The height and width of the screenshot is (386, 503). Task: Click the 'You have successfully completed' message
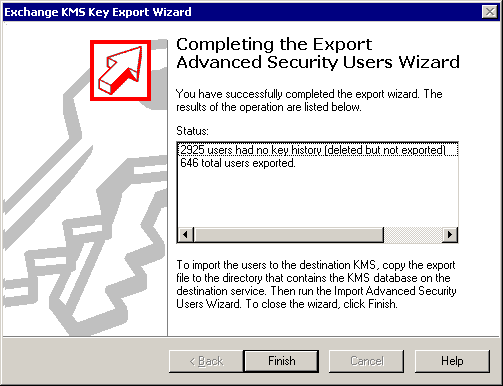pos(309,100)
